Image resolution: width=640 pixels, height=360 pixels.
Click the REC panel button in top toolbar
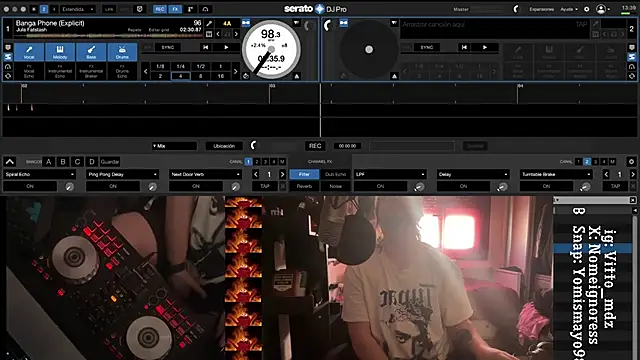[160, 9]
